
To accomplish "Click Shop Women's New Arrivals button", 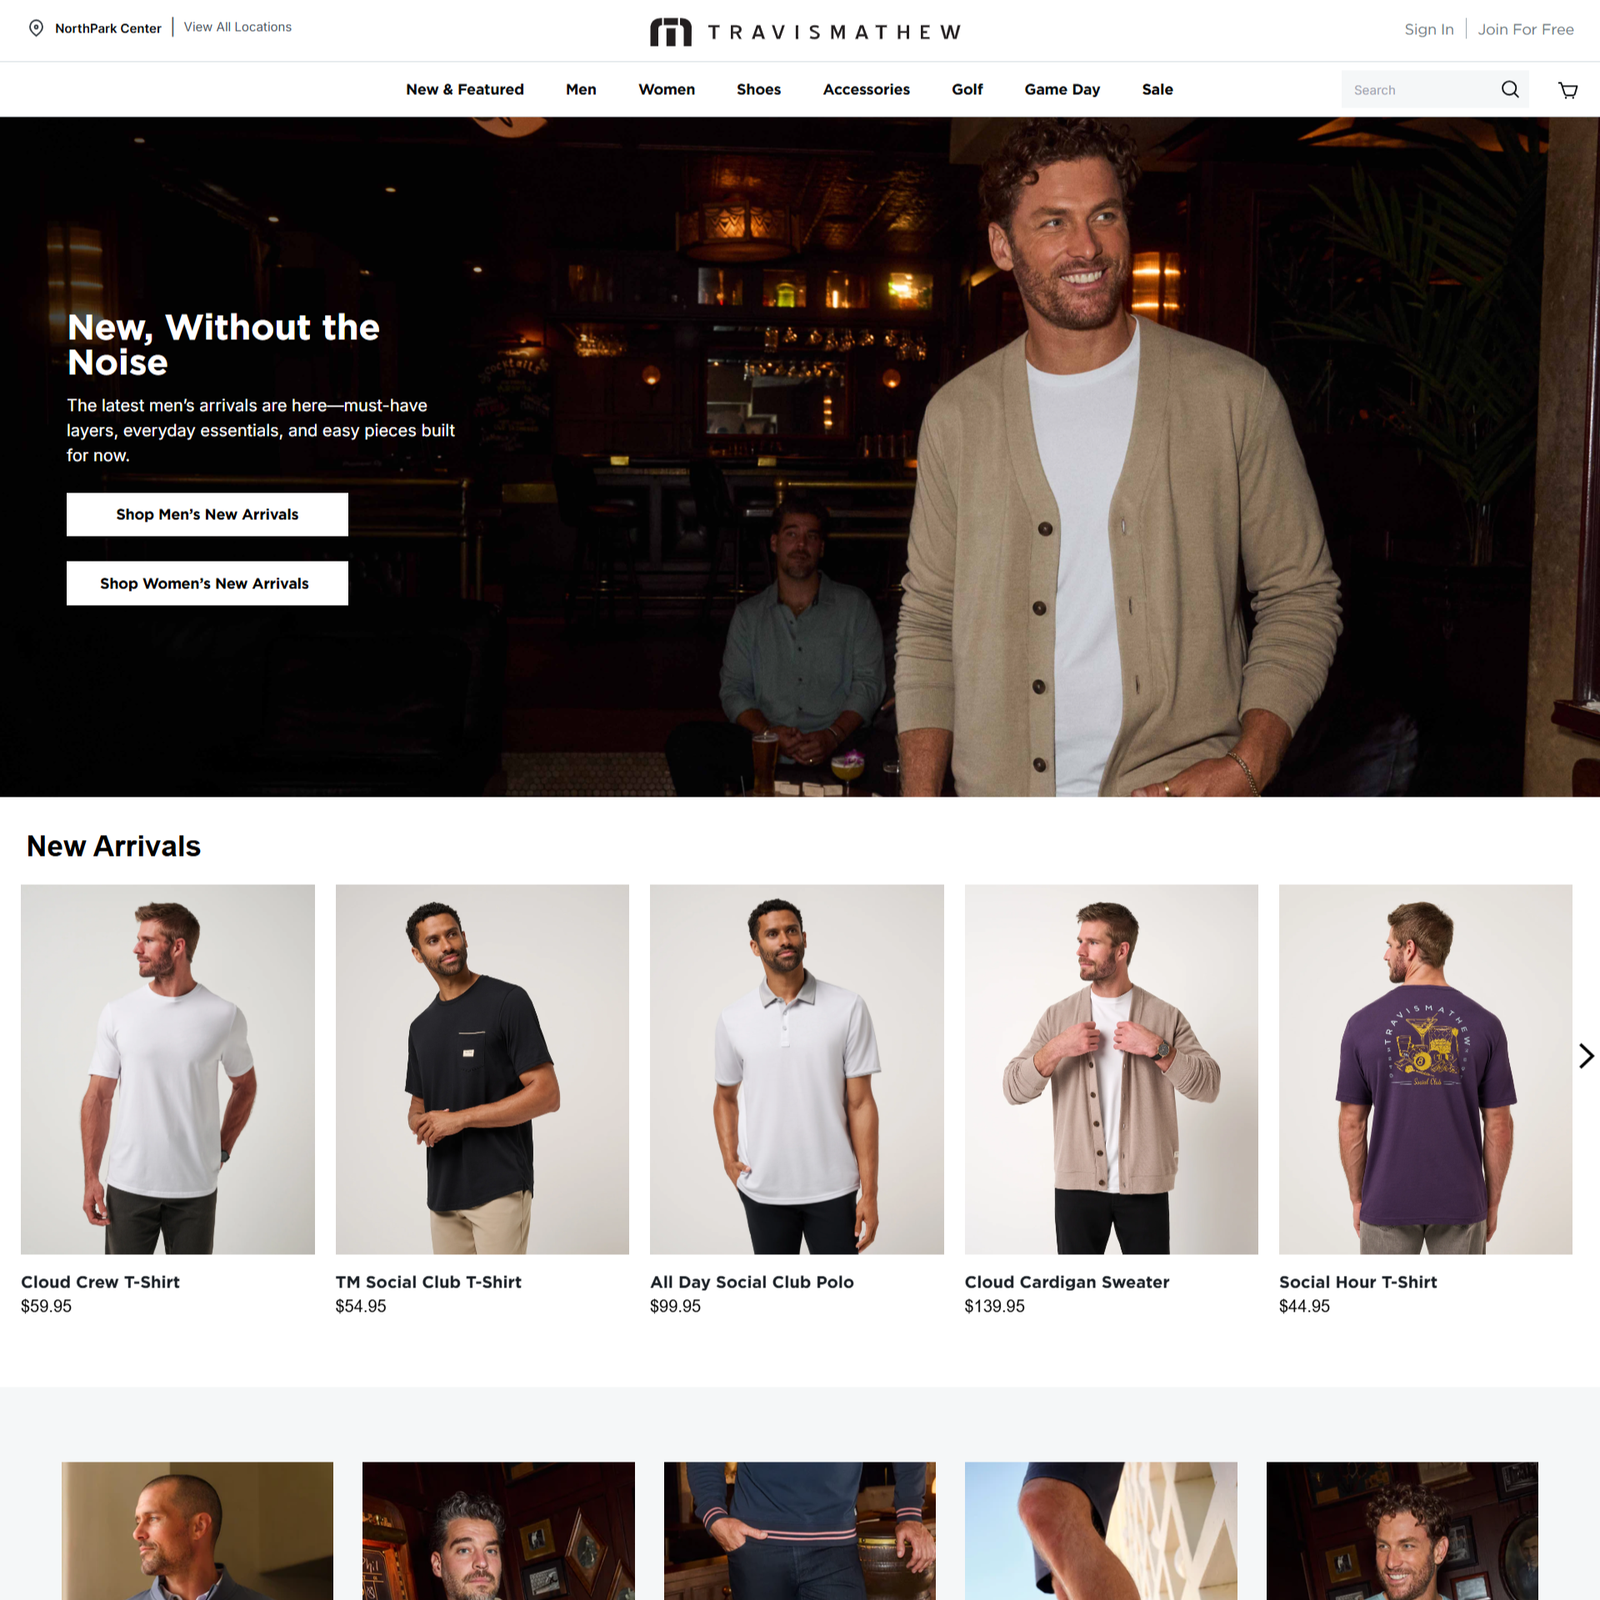I will point(207,583).
